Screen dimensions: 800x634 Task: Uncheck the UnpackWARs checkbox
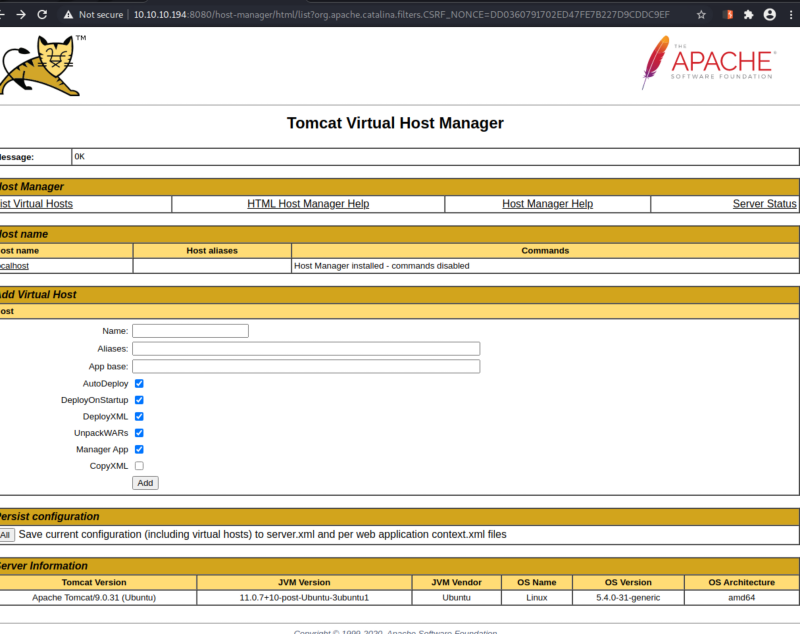139,433
